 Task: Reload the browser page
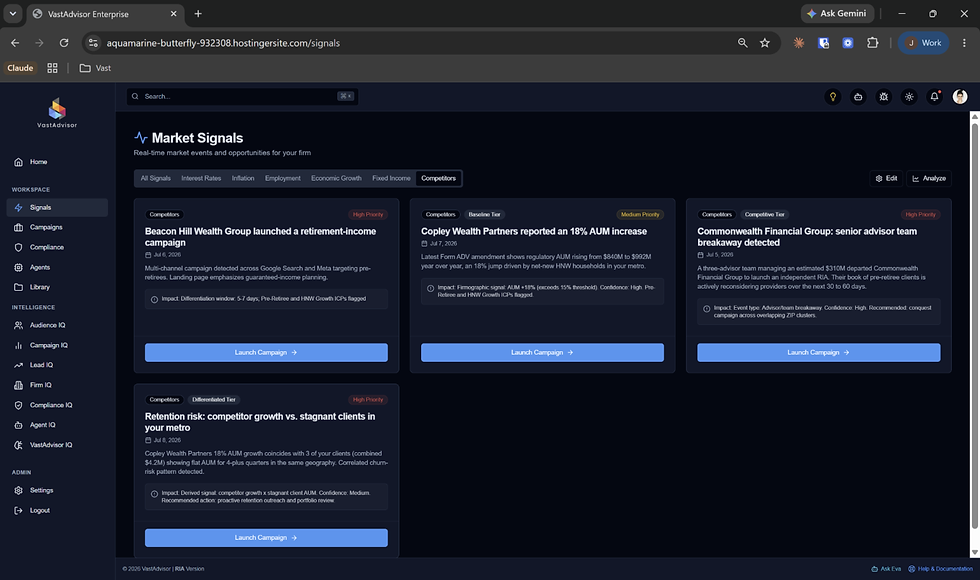tap(64, 42)
